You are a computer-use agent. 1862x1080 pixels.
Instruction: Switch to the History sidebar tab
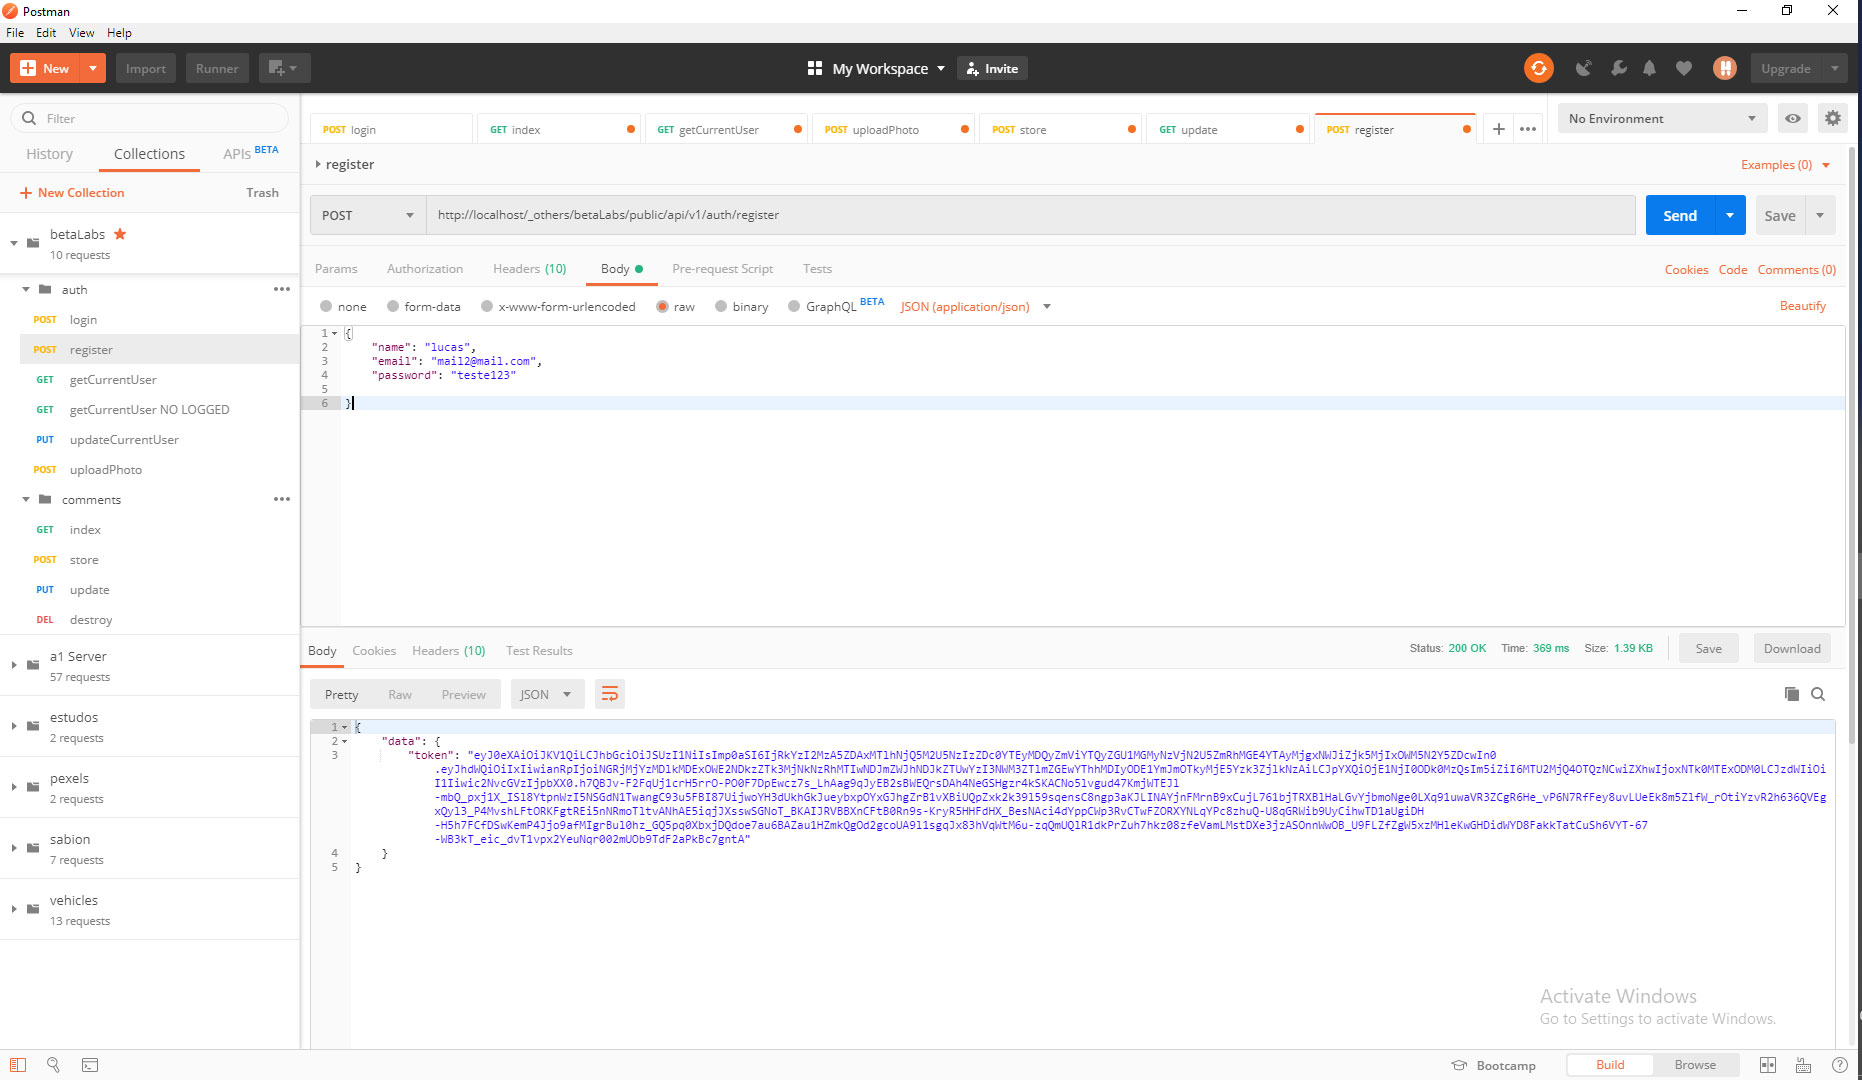[x=49, y=154]
